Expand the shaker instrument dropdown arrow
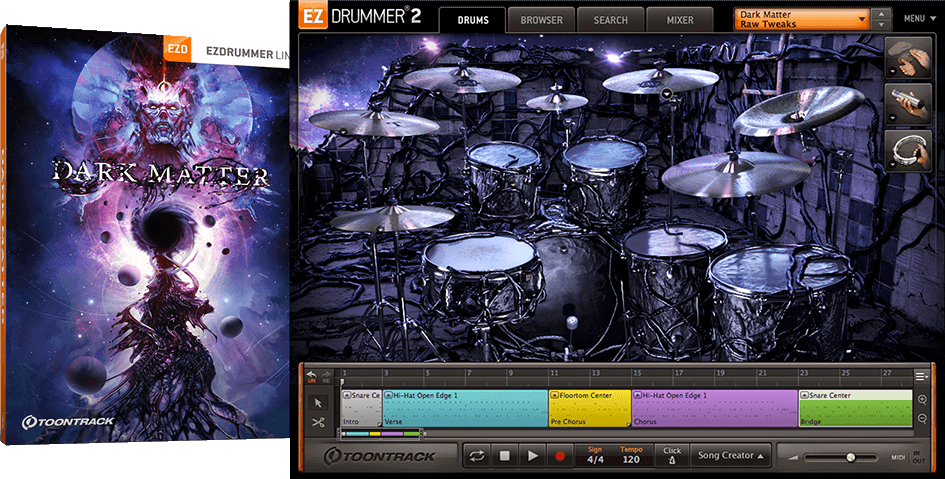The height and width of the screenshot is (479, 945). [x=891, y=118]
